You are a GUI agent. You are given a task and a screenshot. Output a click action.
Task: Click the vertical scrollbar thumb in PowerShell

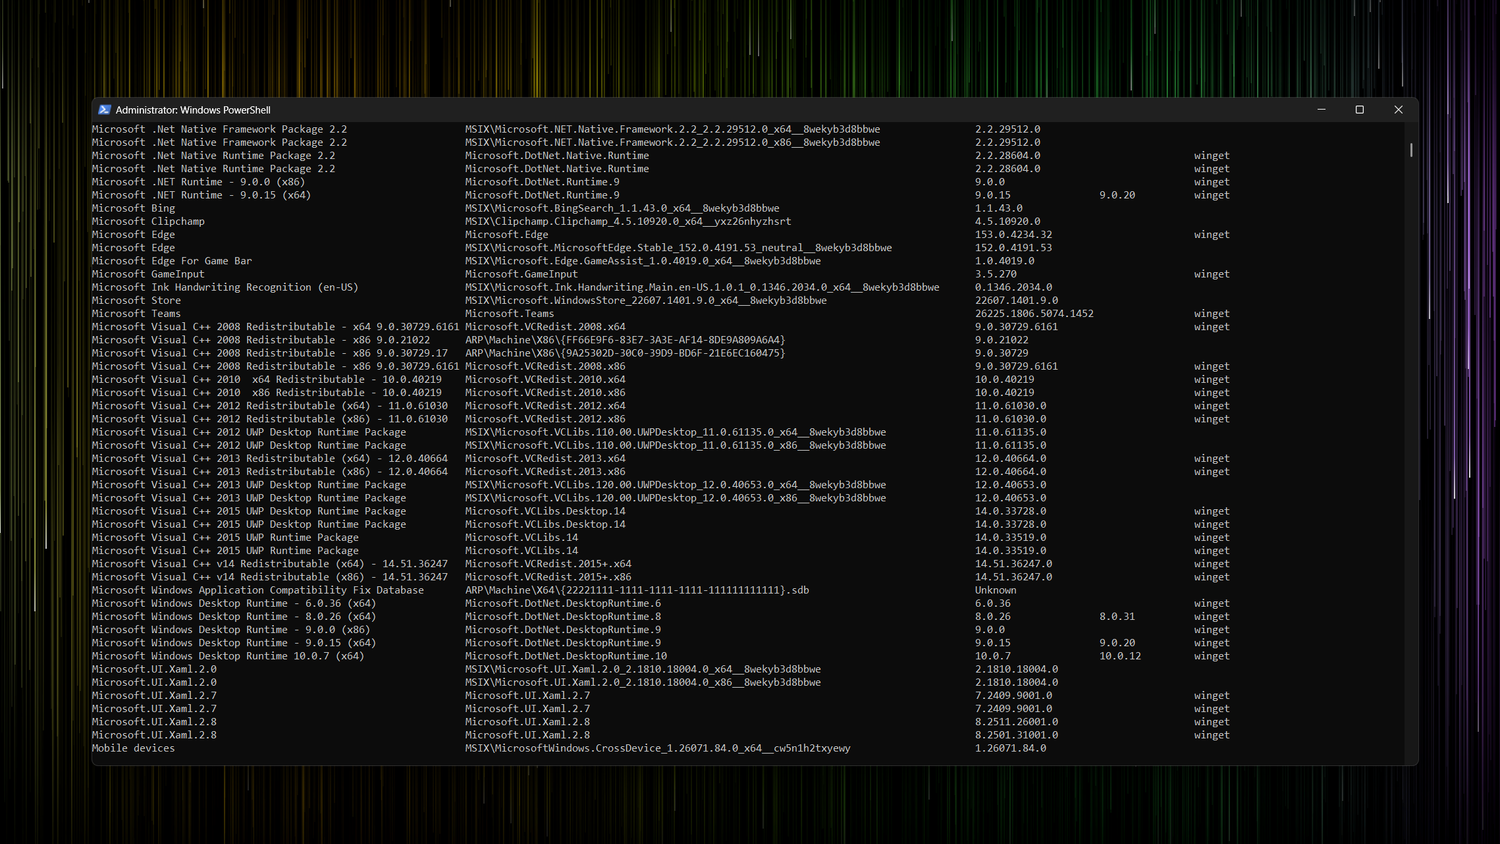(1411, 150)
